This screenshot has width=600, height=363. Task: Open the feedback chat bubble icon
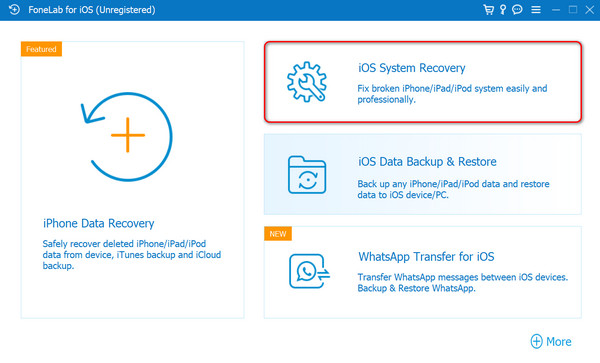(517, 10)
